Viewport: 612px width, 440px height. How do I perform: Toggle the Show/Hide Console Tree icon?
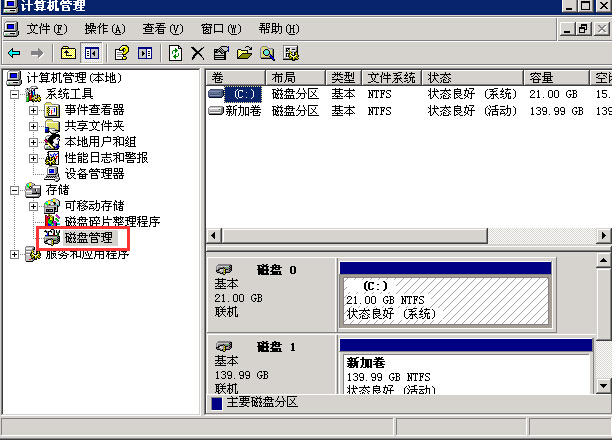91,53
